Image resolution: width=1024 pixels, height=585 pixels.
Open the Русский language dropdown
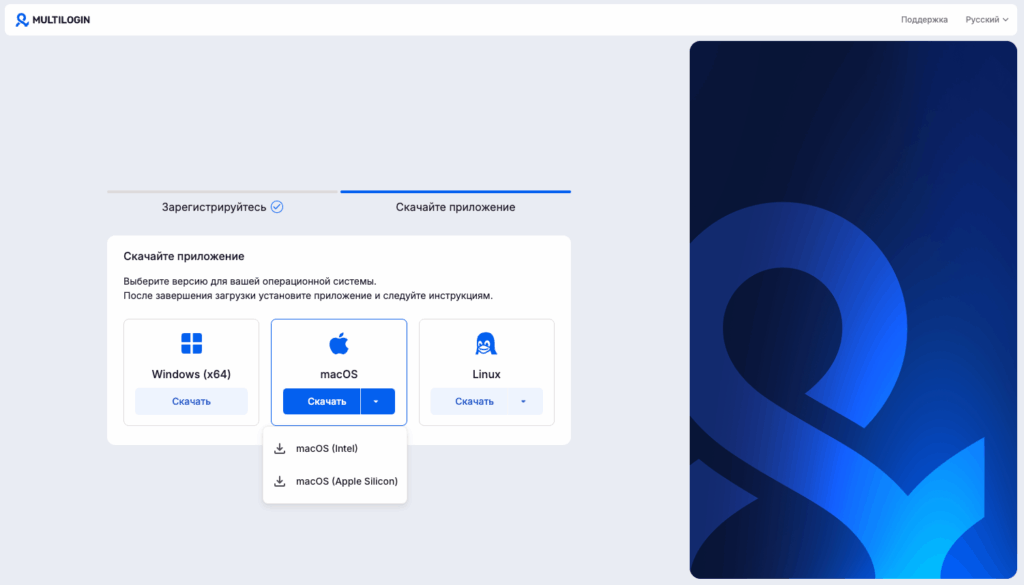[x=987, y=20]
